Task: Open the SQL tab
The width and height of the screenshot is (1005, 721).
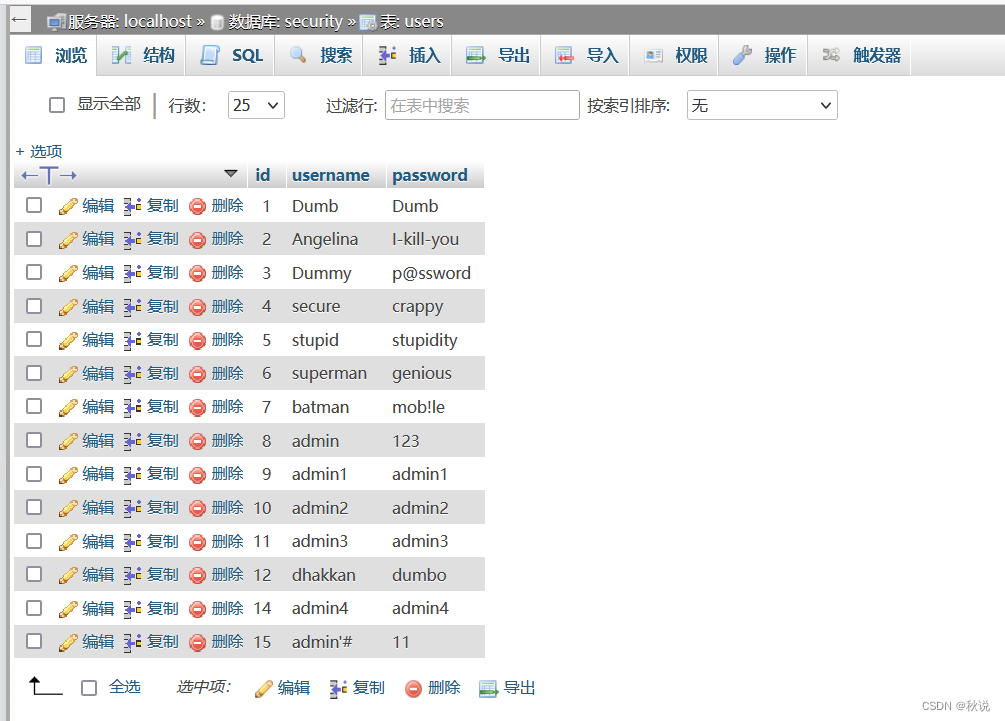Action: coord(232,56)
